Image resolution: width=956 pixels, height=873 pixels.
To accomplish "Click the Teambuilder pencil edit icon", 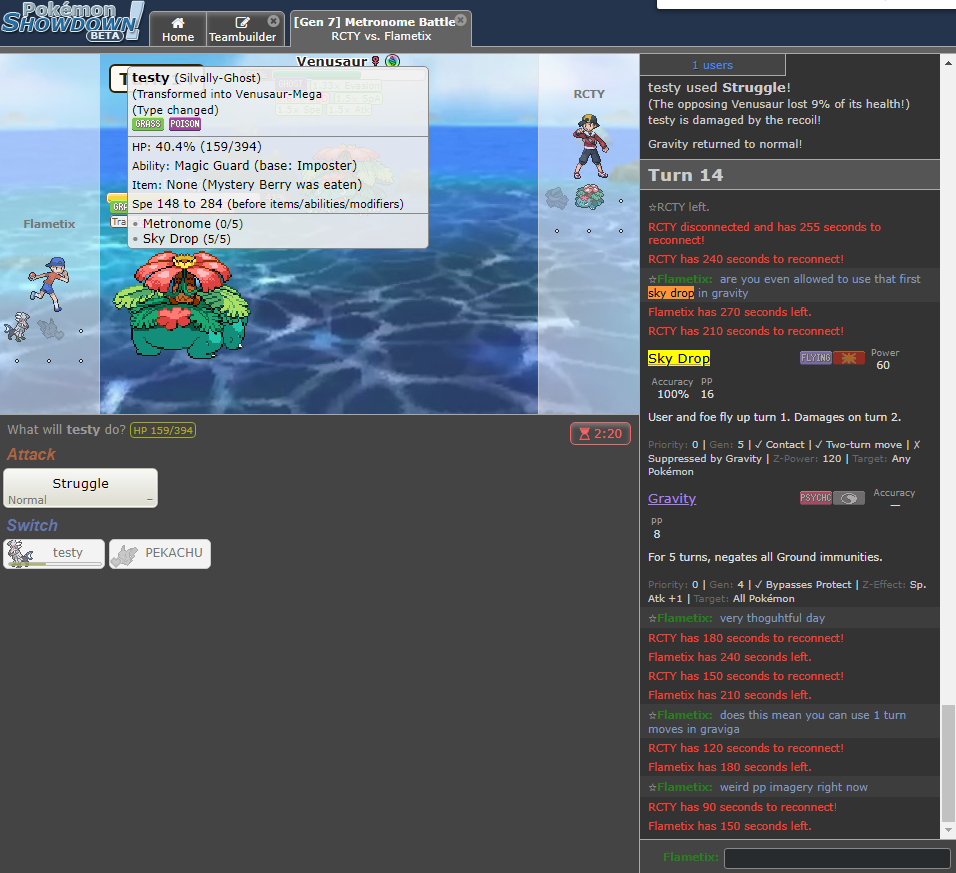I will pos(242,22).
